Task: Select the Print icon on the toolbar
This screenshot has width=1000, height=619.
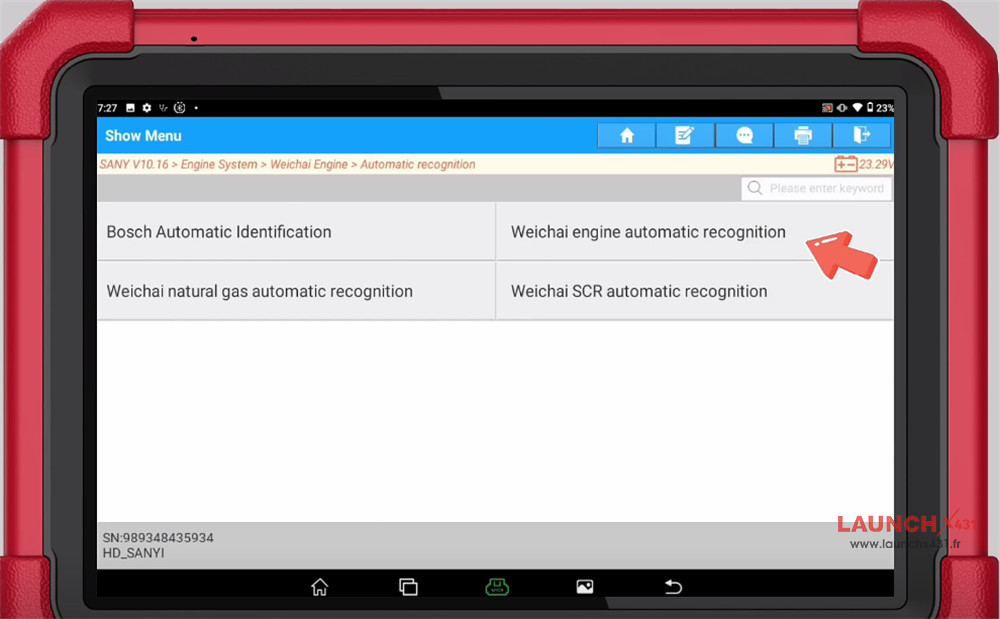Action: tap(803, 135)
